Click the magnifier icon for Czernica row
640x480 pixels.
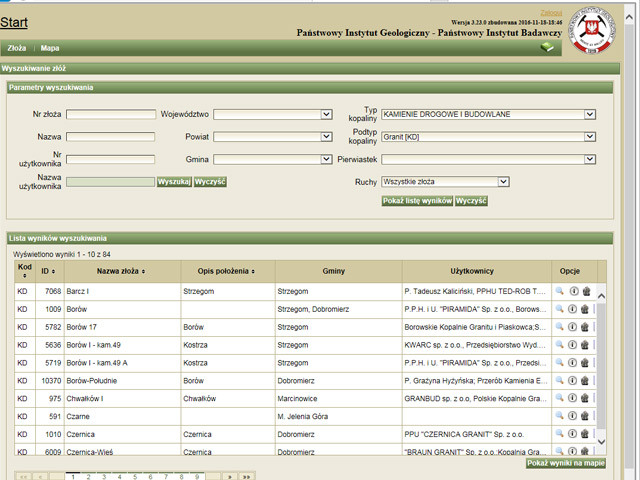(x=559, y=435)
